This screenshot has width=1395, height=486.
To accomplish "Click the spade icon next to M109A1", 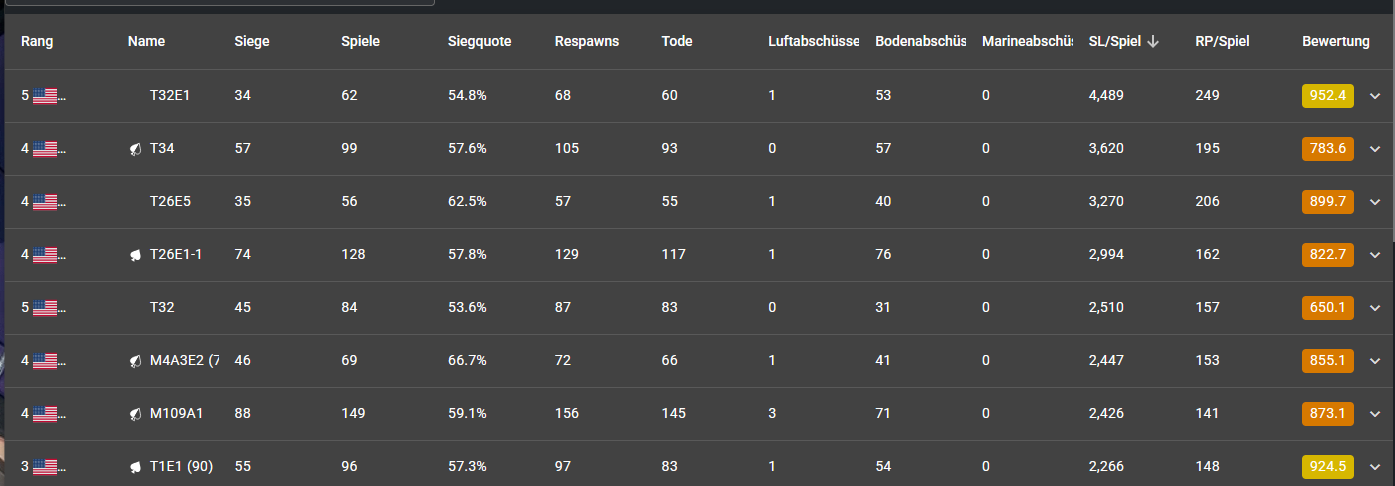I will point(134,414).
